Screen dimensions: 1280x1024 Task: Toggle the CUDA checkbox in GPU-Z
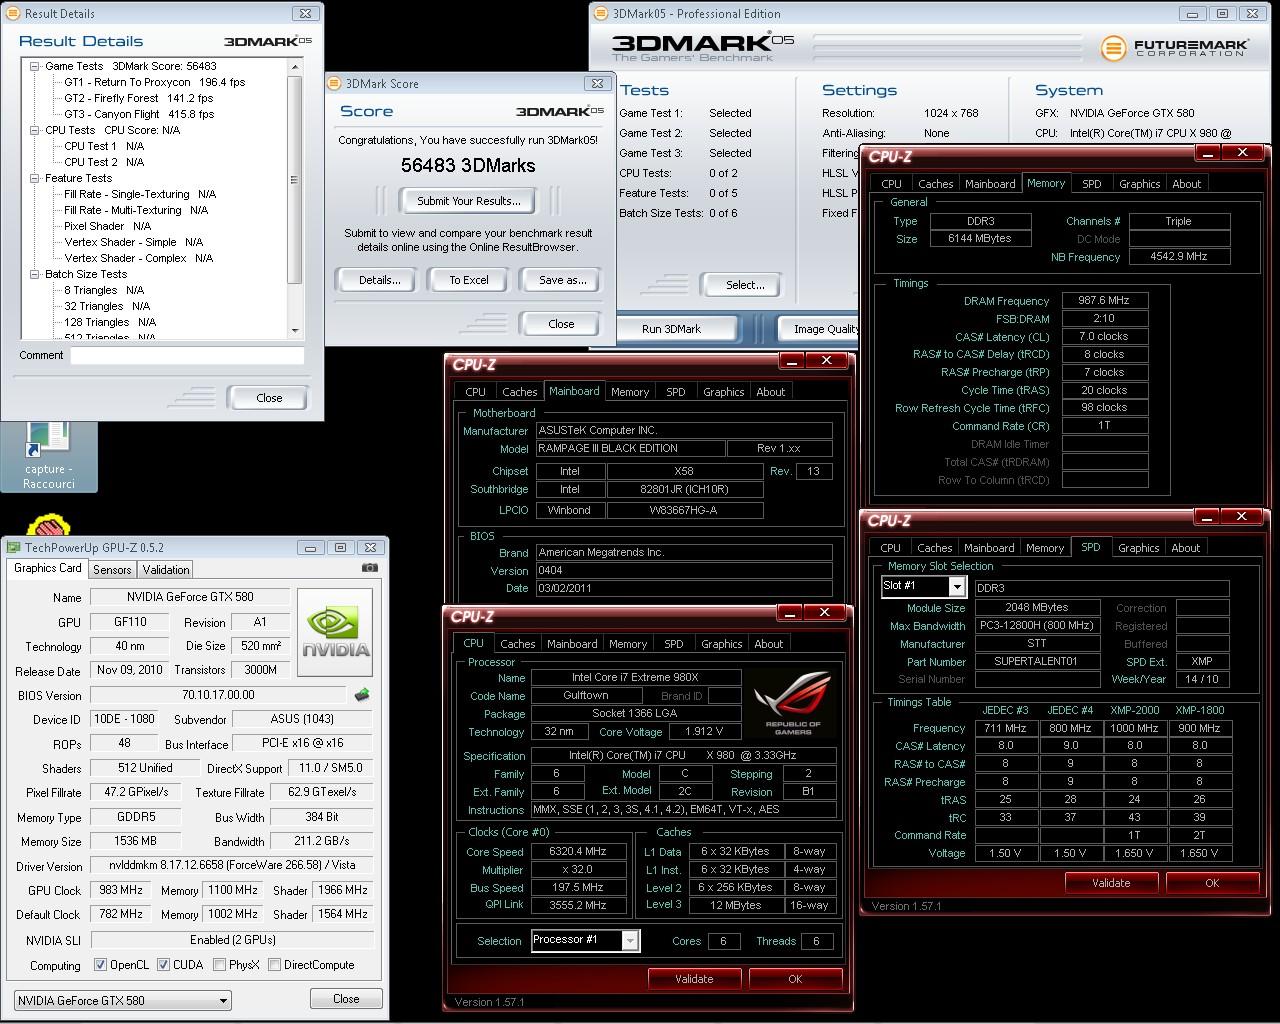click(x=163, y=965)
